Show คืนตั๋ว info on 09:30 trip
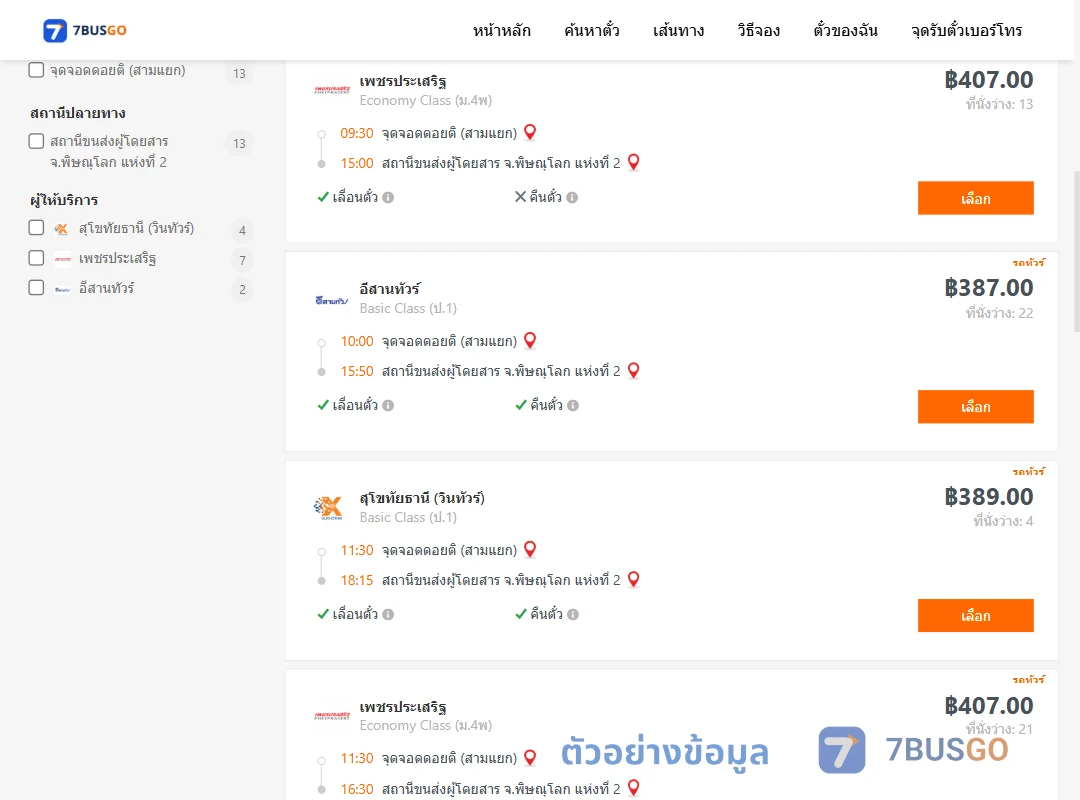1080x800 pixels. (x=572, y=198)
